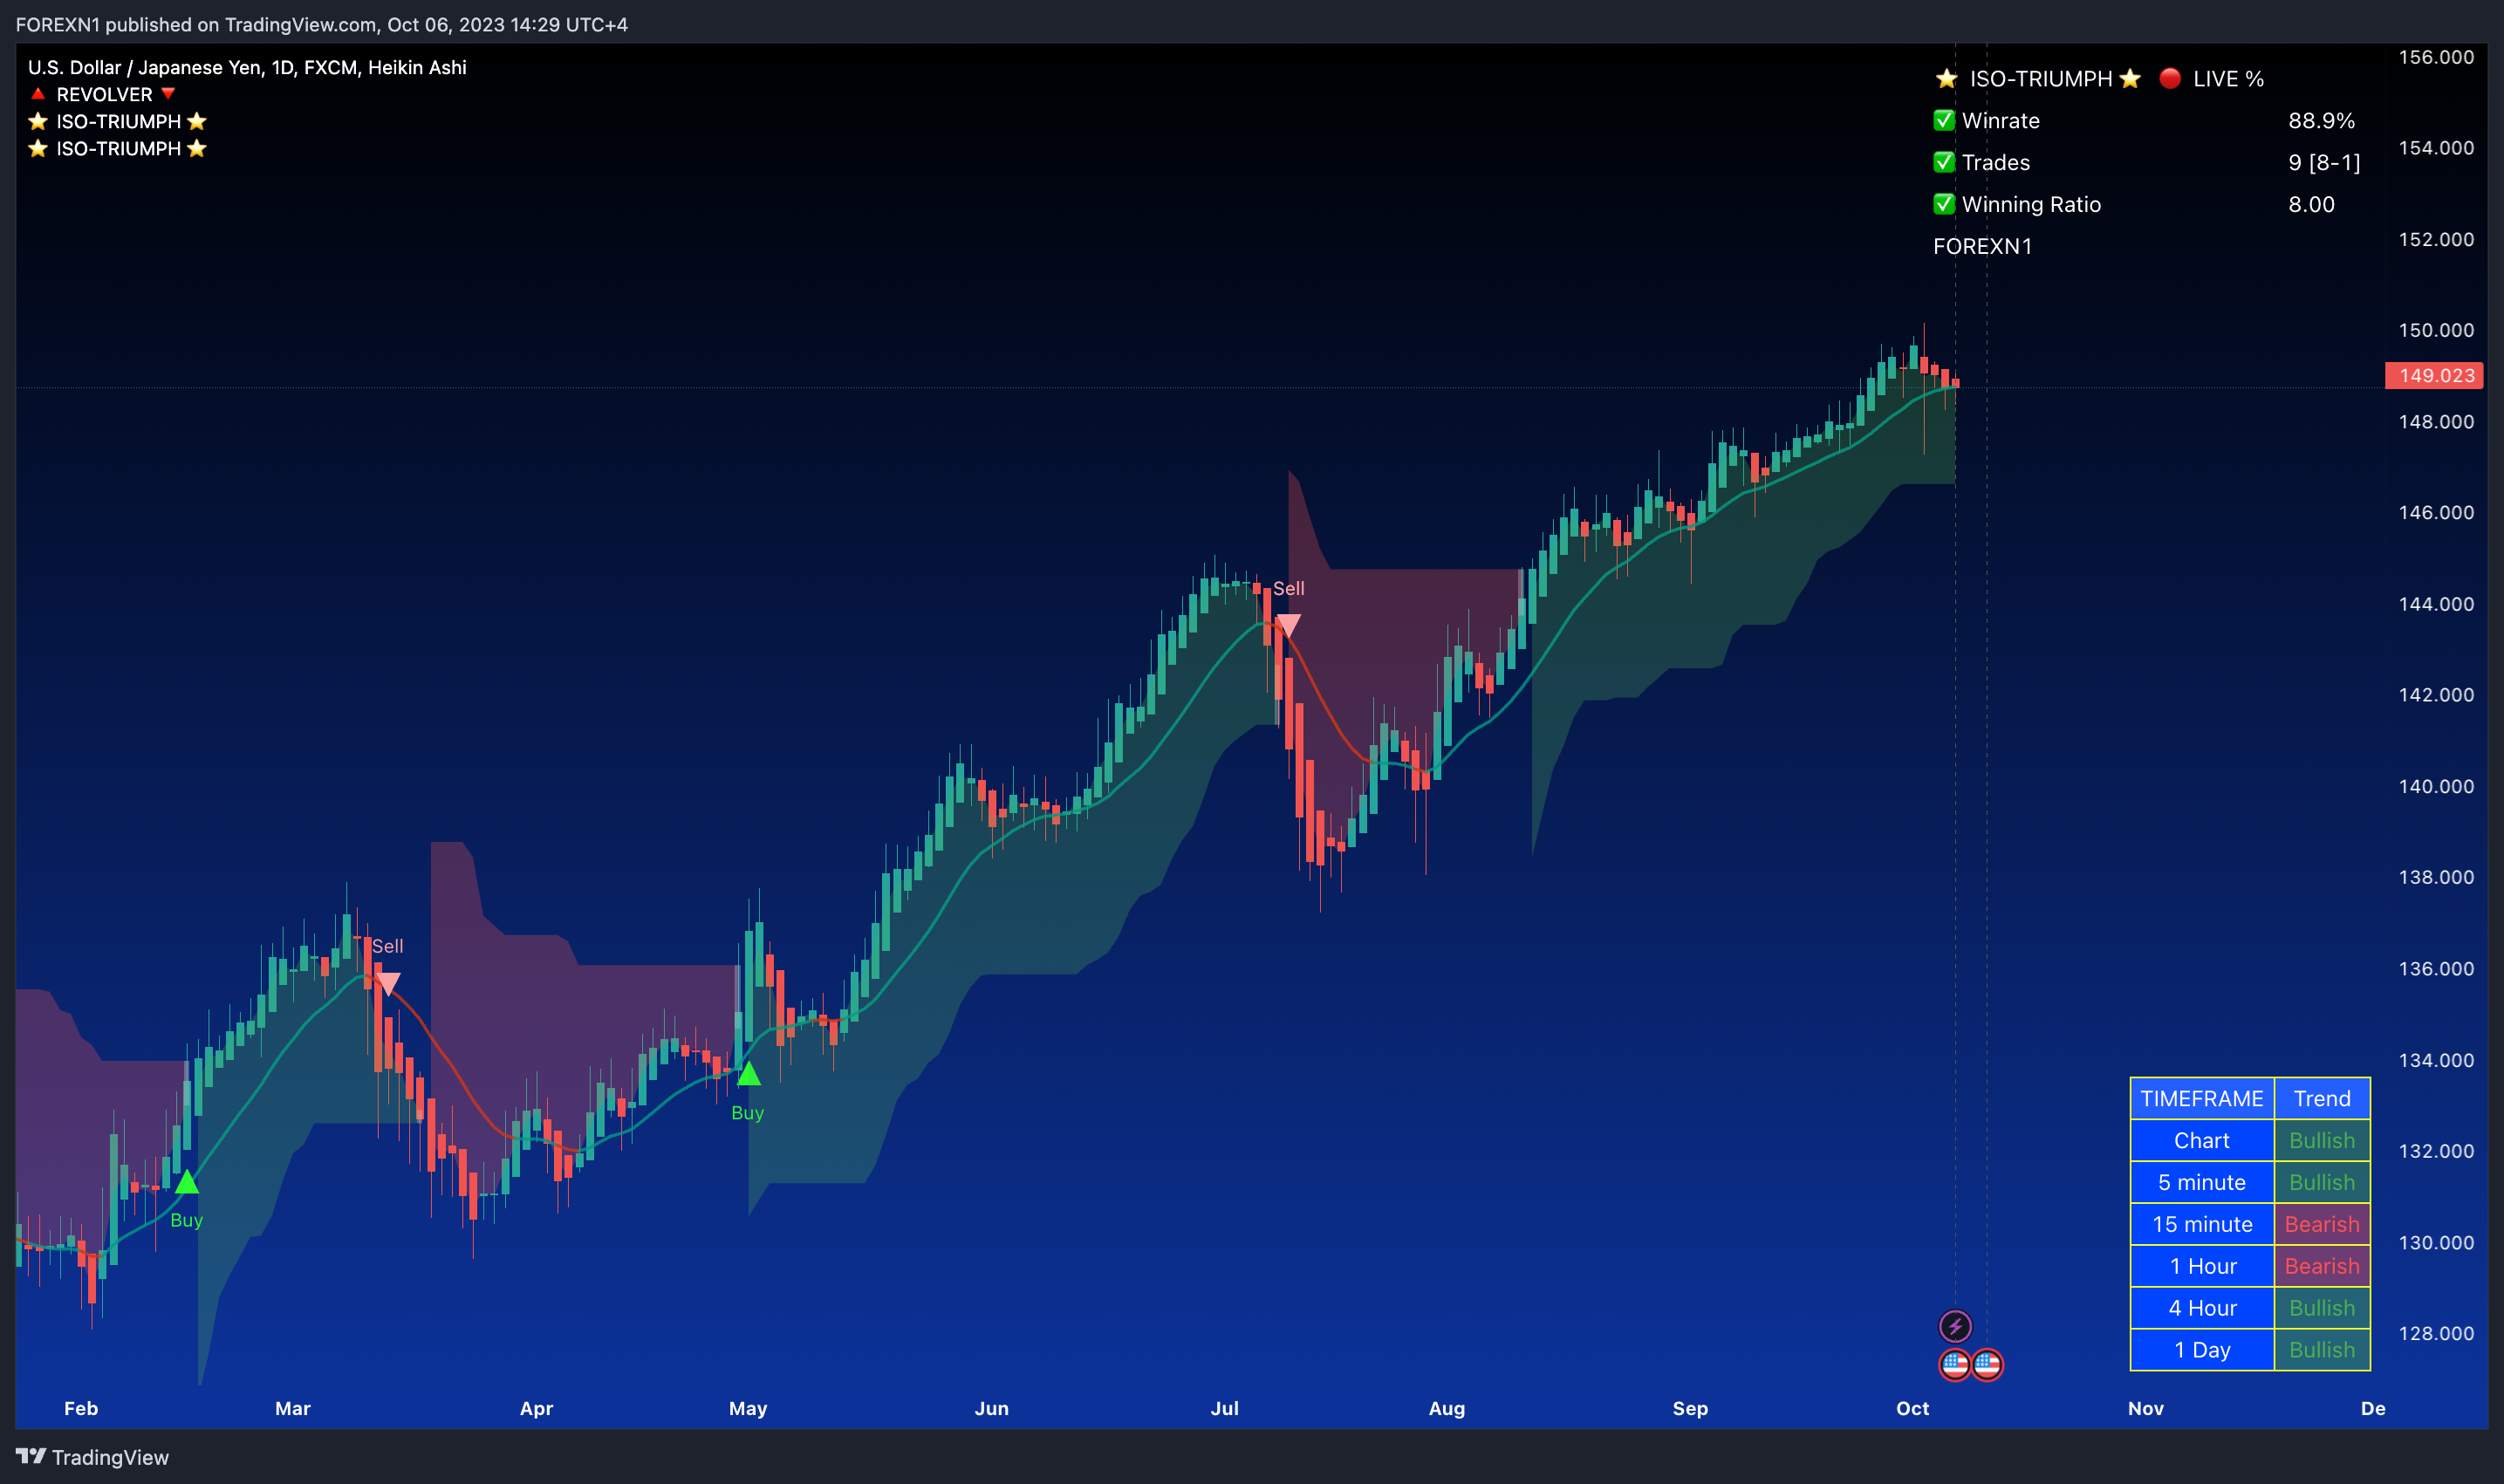The width and height of the screenshot is (2504, 1484).
Task: Click the LIVE % label
Action: [x=2228, y=78]
